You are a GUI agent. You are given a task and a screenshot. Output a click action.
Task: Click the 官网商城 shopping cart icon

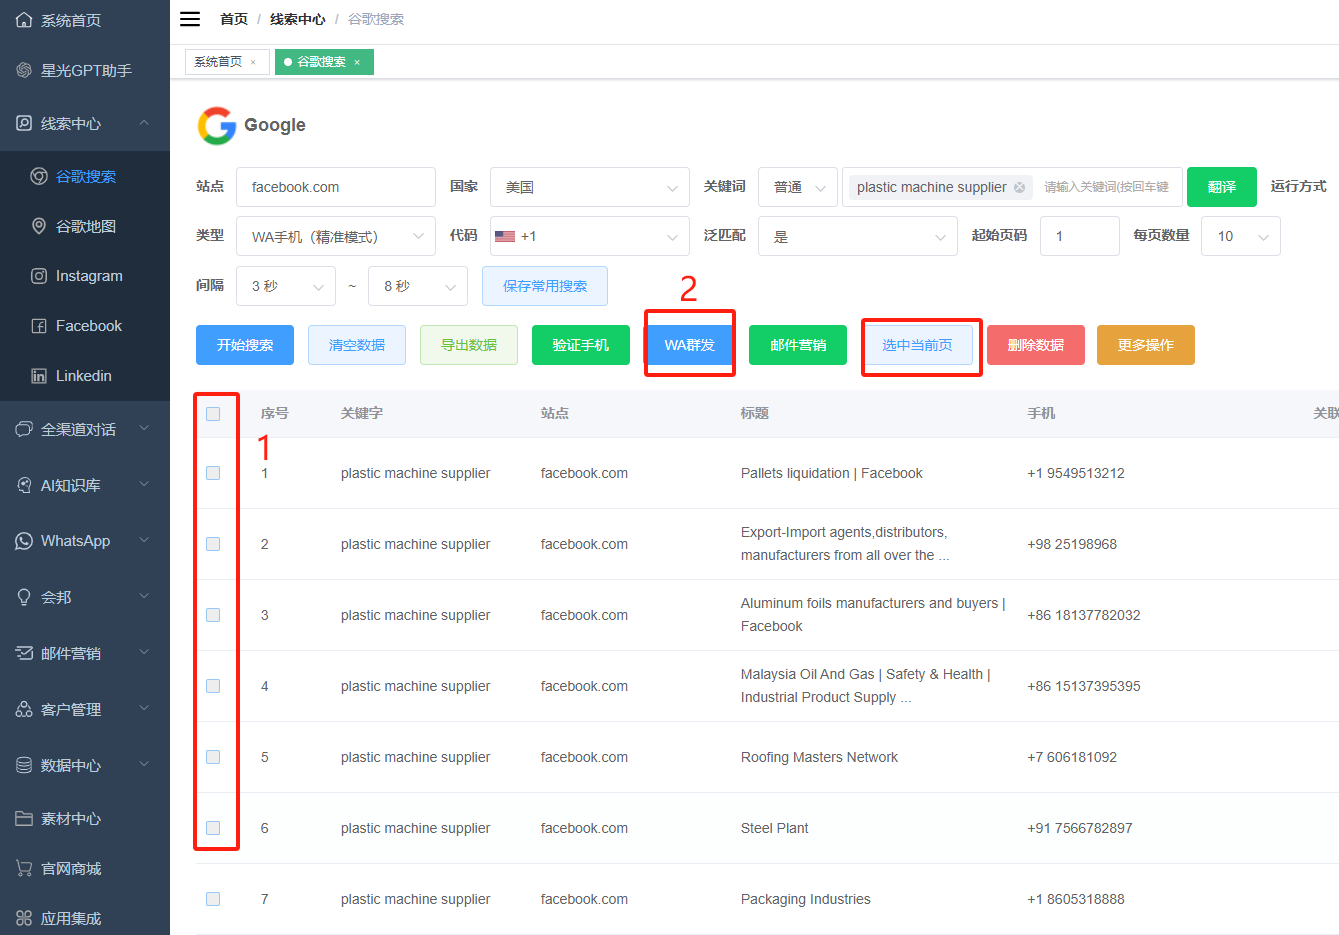[24, 868]
